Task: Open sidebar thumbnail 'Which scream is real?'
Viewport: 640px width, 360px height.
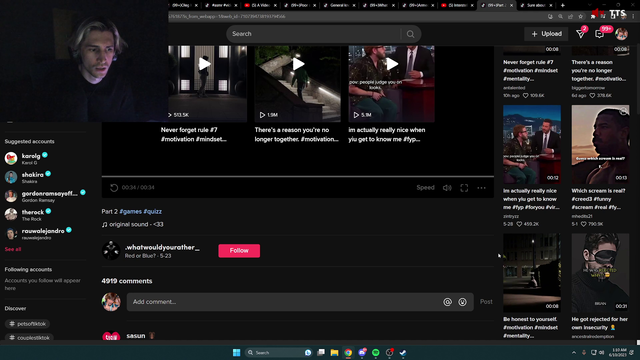Action: point(600,144)
